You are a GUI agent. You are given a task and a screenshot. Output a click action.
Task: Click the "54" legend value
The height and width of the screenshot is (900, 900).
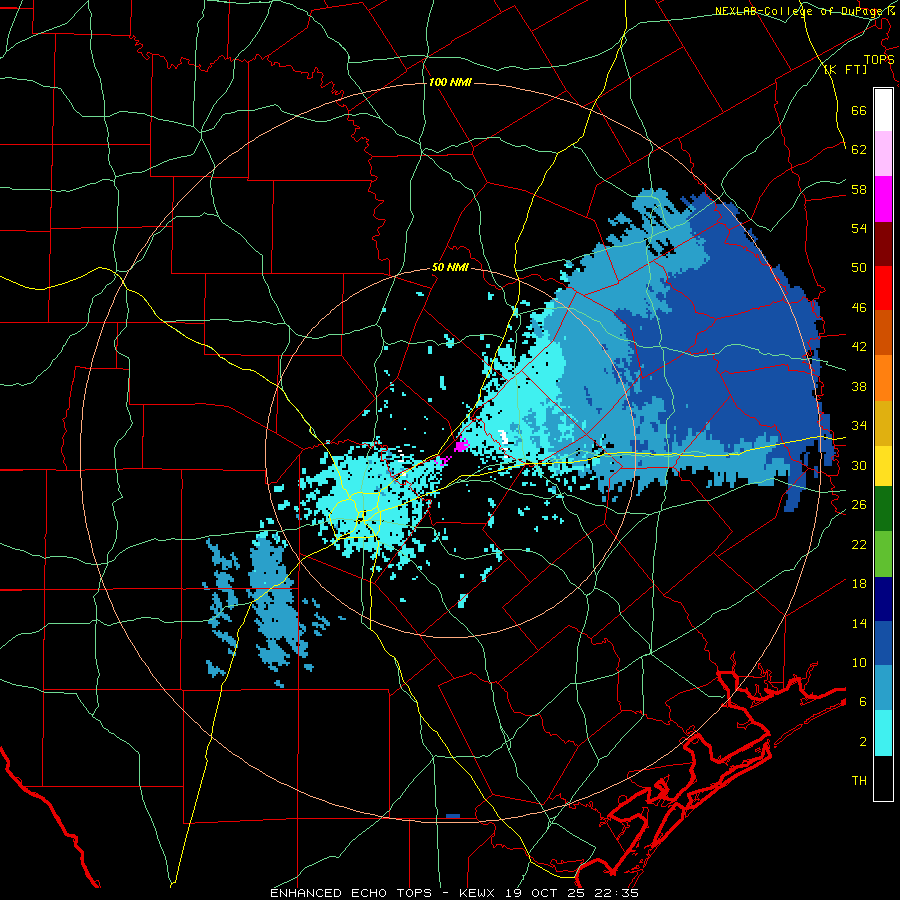coord(859,228)
